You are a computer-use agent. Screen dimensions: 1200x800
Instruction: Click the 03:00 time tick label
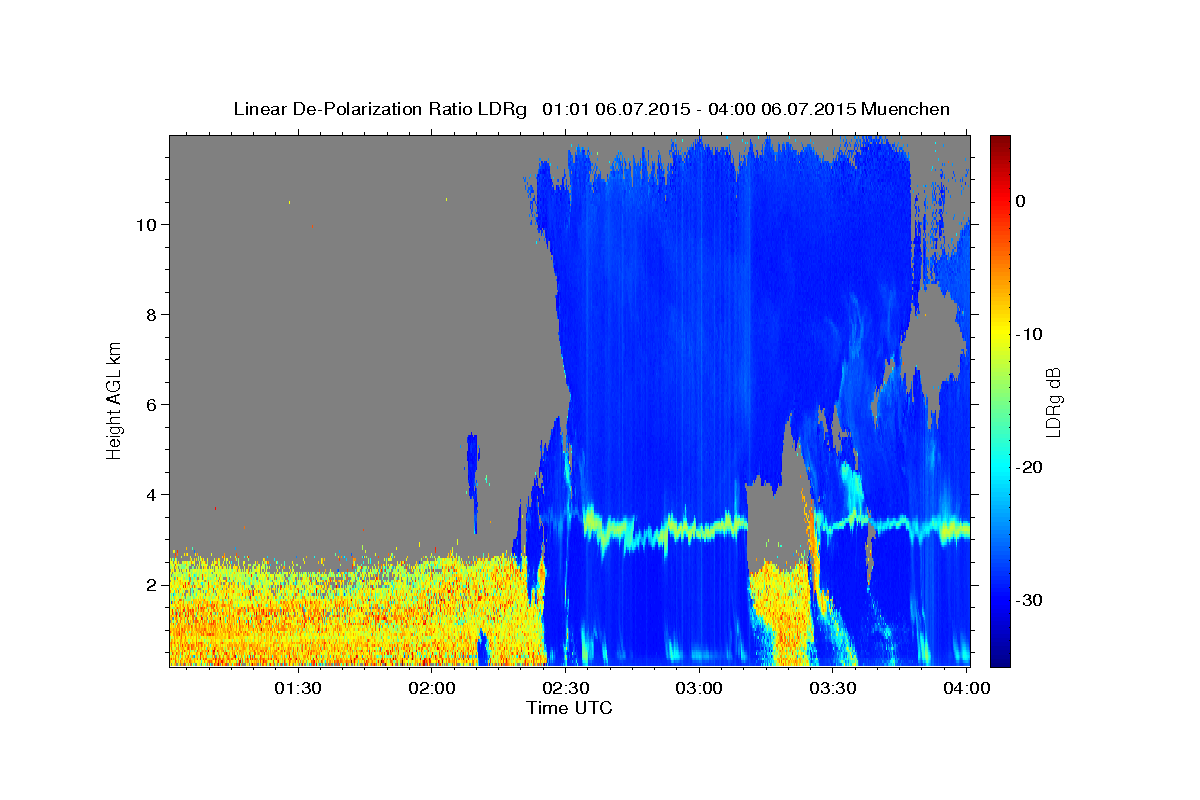tap(699, 688)
